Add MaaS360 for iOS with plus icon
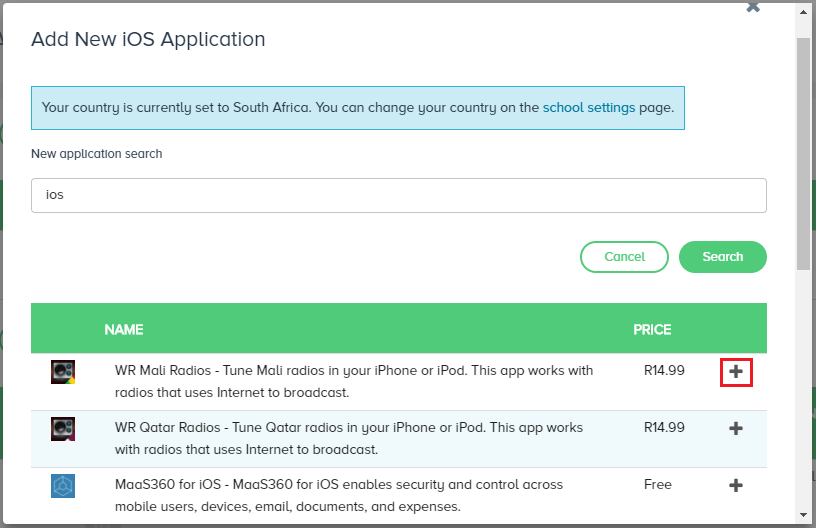The image size is (816, 528). coord(736,485)
